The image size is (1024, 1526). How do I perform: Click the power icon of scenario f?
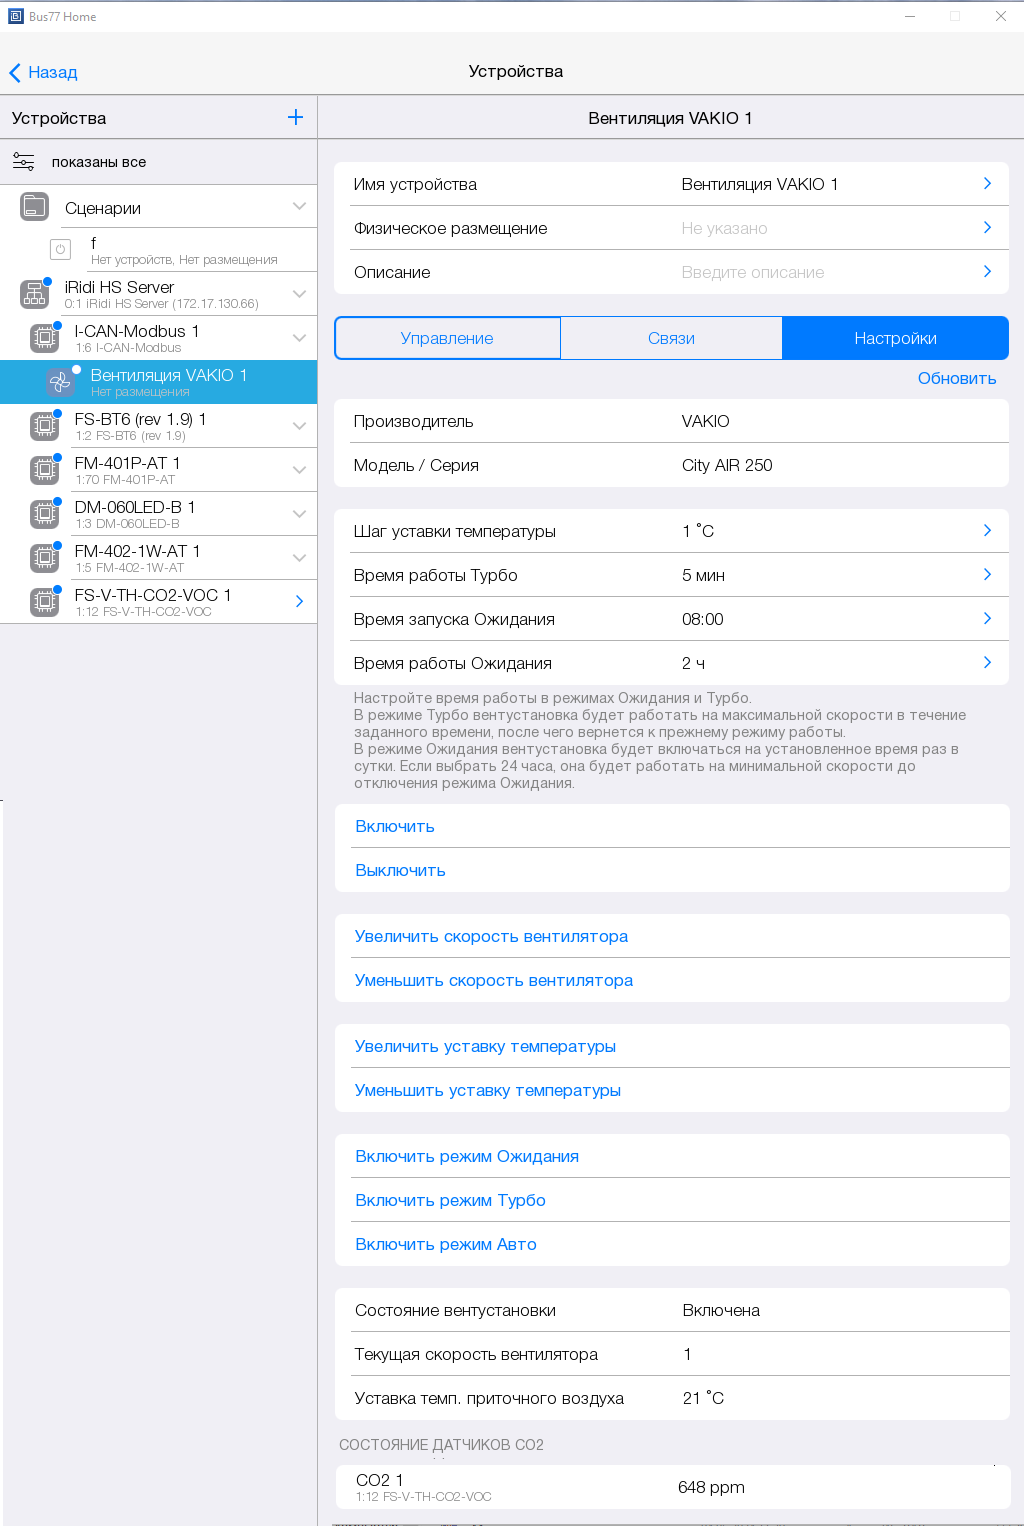point(60,250)
